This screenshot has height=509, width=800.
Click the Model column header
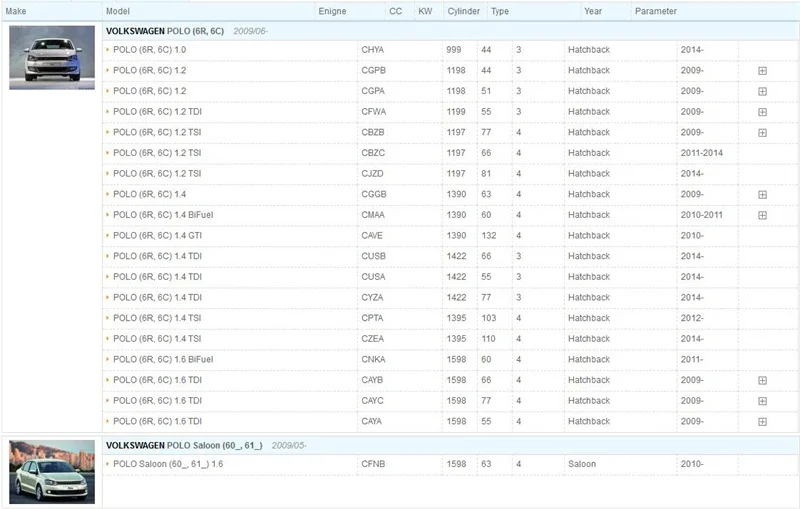(118, 11)
